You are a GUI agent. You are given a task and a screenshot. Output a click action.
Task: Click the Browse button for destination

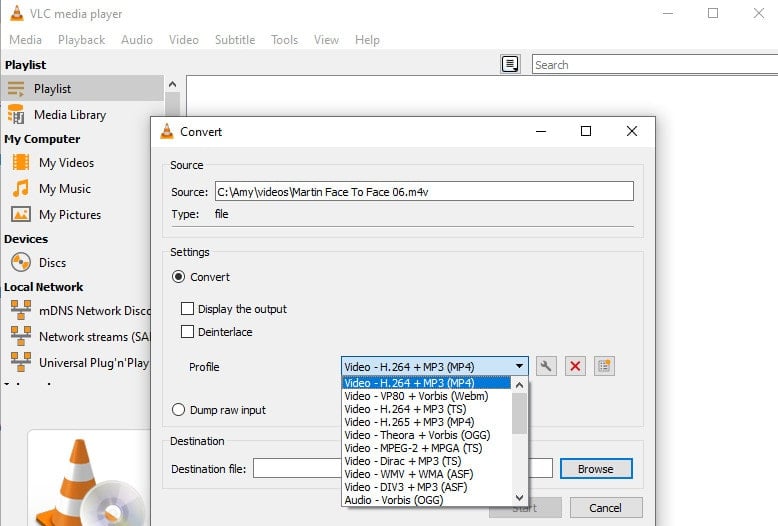[596, 468]
